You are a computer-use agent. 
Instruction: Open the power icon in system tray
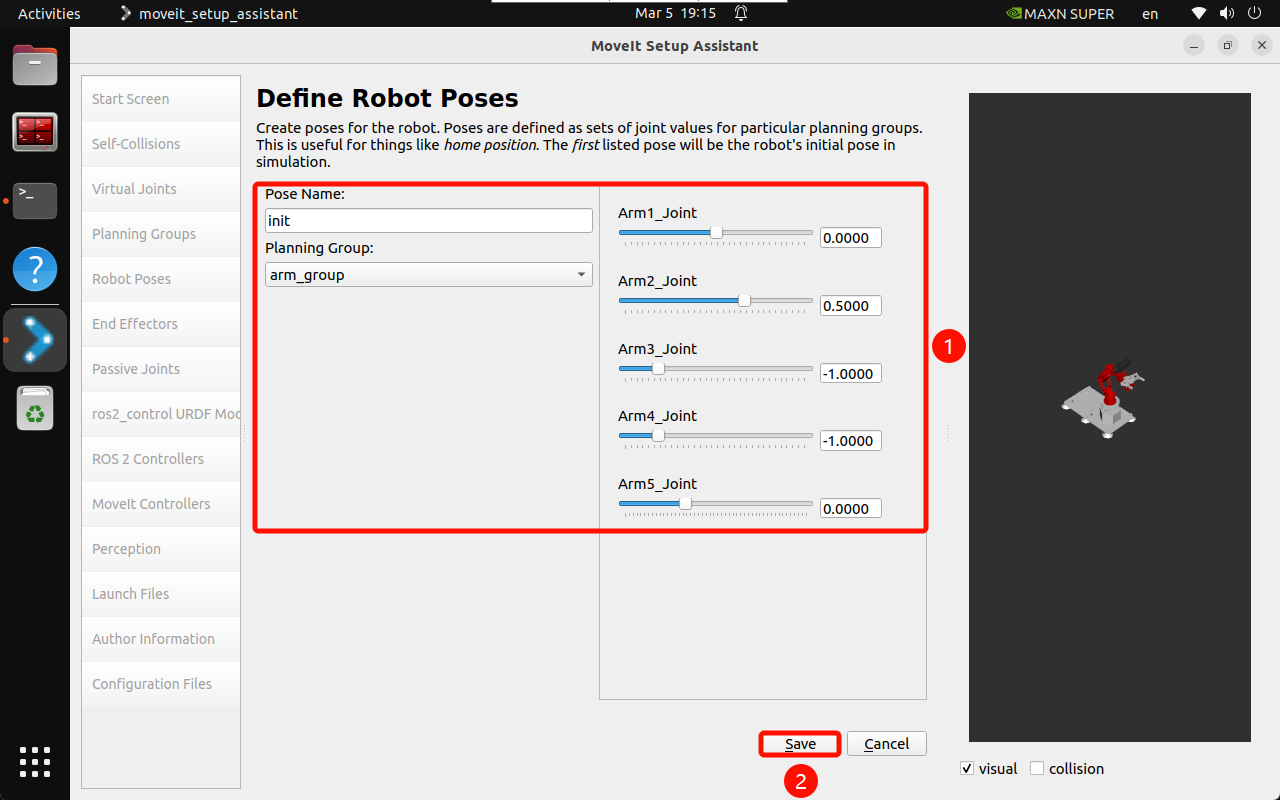coord(1253,14)
